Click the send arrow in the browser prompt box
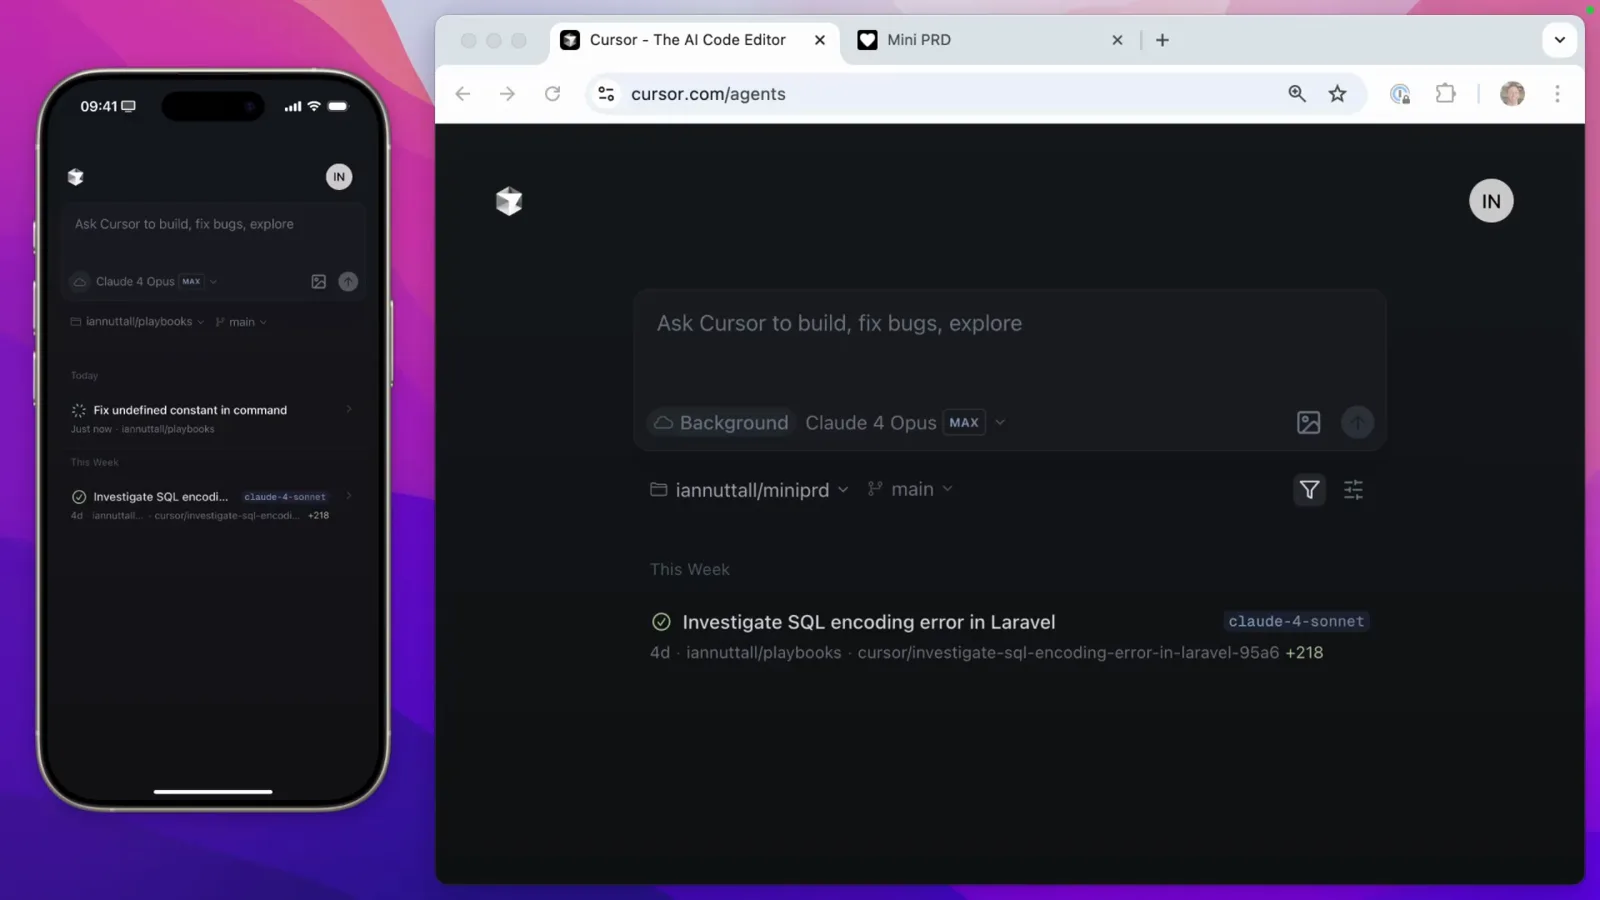Image resolution: width=1600 pixels, height=900 pixels. [x=1357, y=423]
